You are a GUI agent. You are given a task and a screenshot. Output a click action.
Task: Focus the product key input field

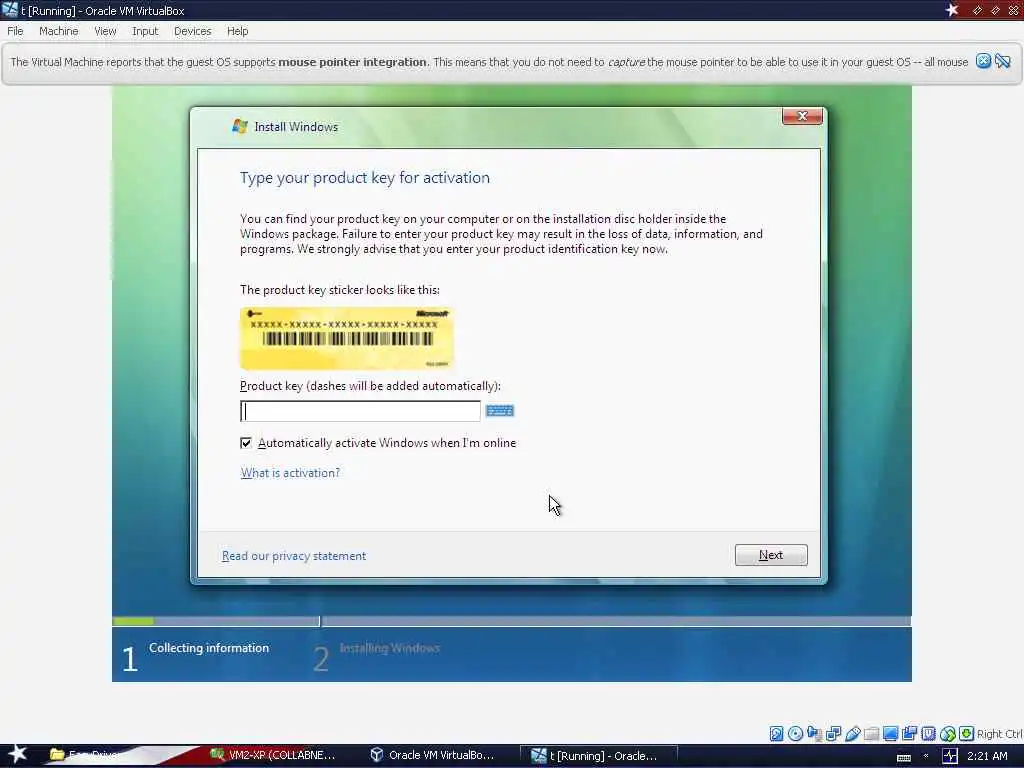360,411
